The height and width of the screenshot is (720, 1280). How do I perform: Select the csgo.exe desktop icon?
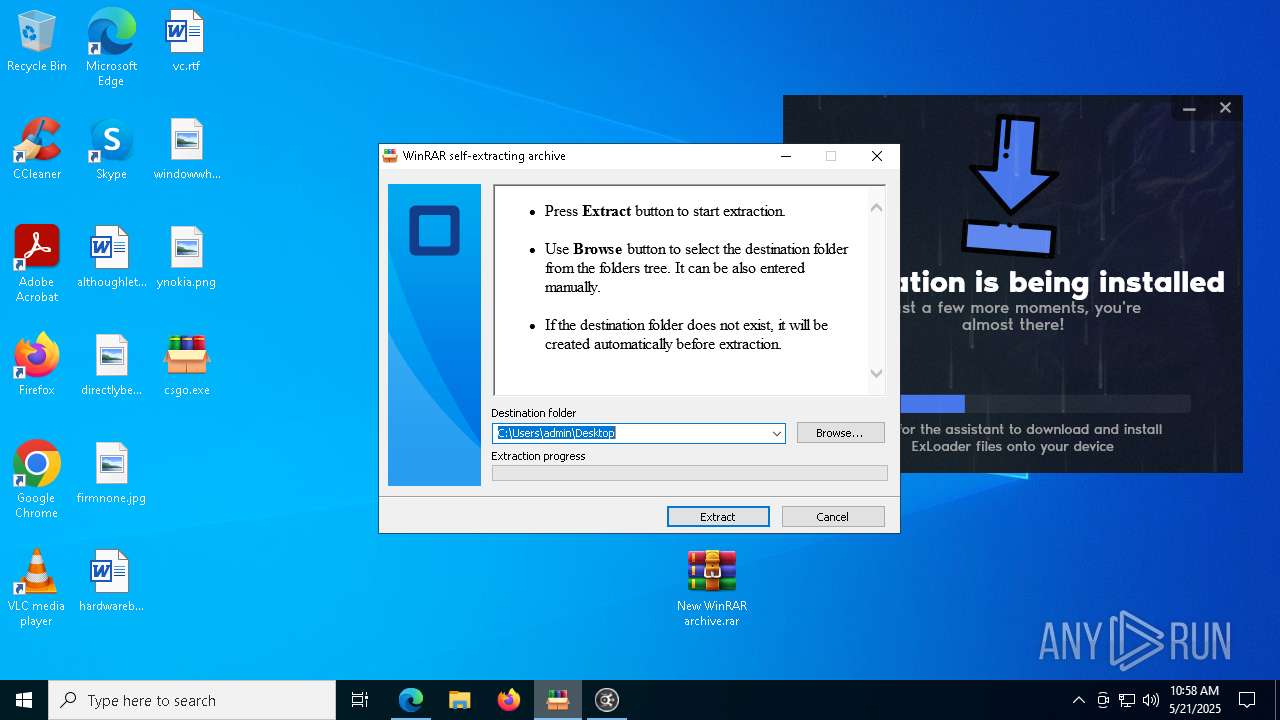point(186,365)
